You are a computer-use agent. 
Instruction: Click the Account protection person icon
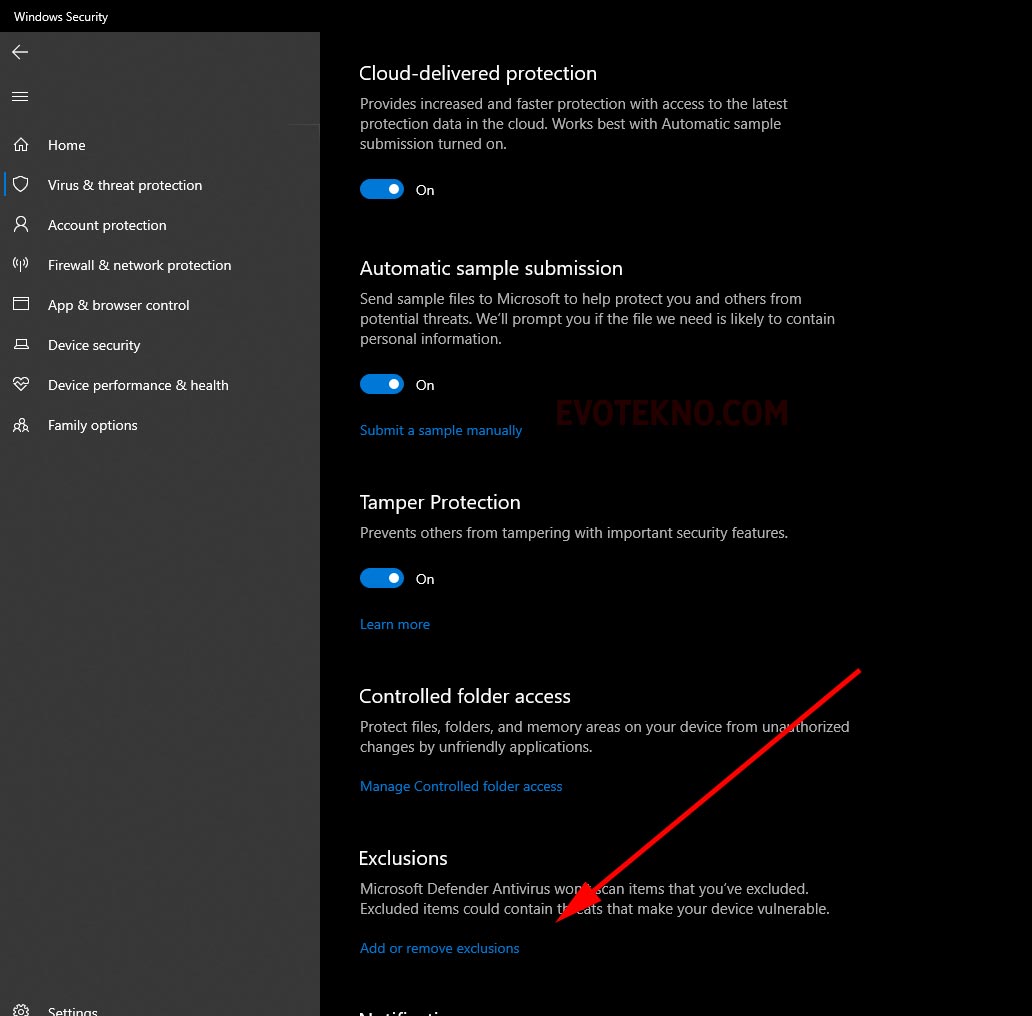click(x=21, y=225)
